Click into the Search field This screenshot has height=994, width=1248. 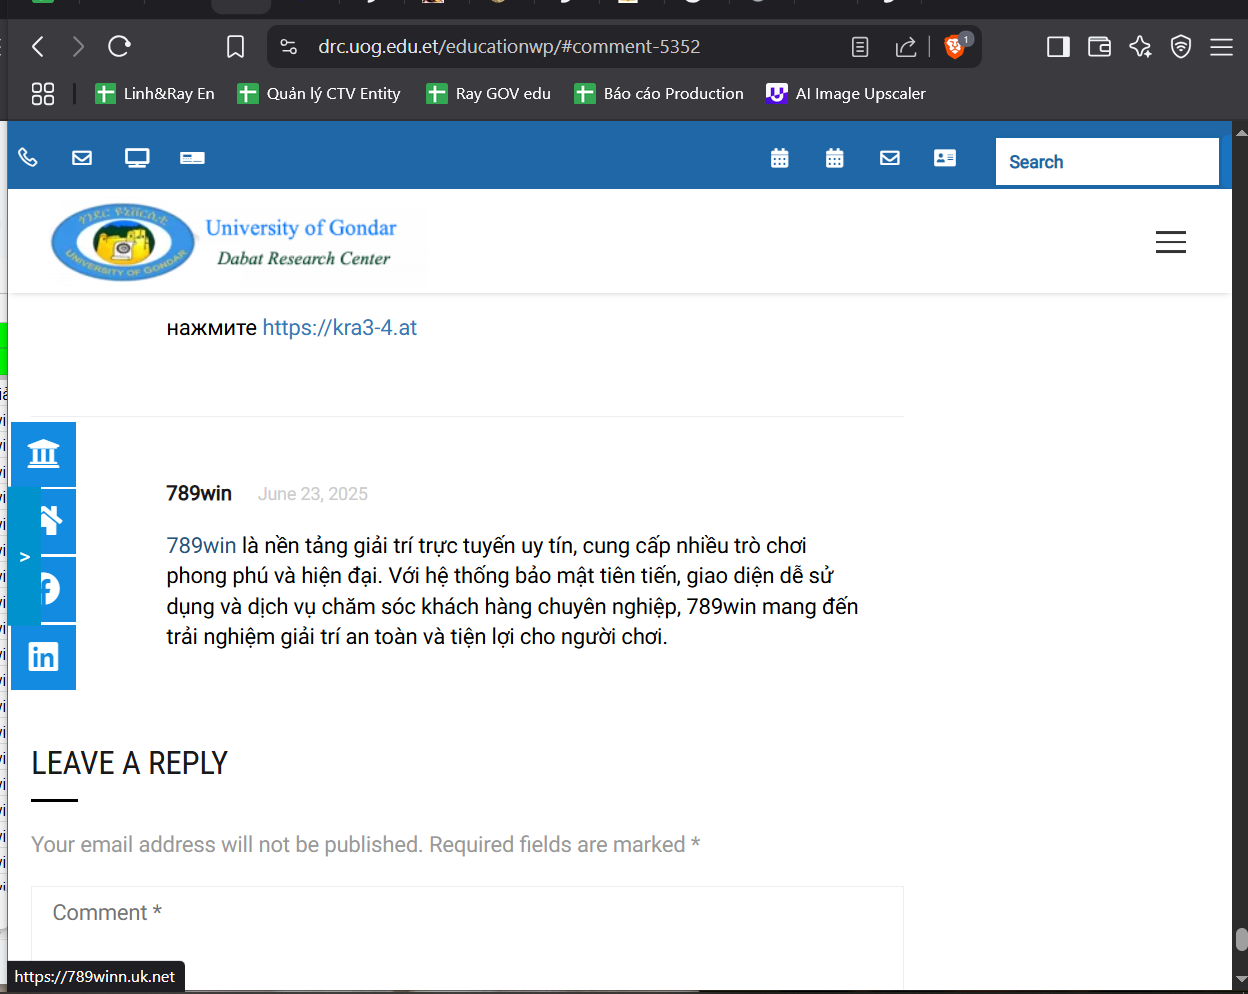(1107, 162)
